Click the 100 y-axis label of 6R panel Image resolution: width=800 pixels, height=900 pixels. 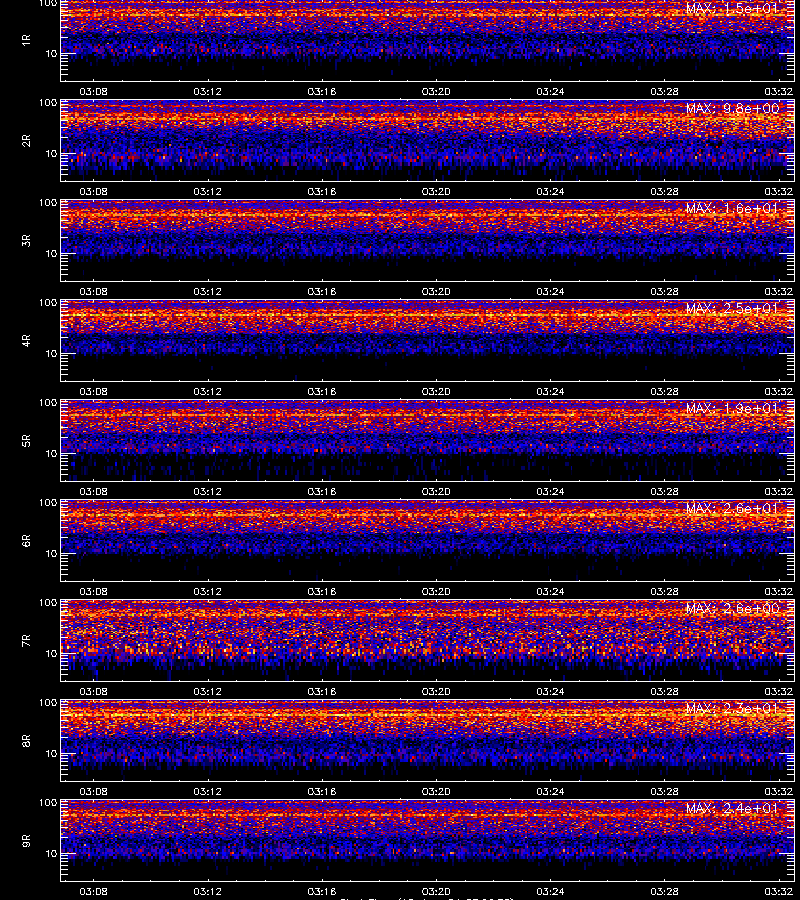click(48, 503)
